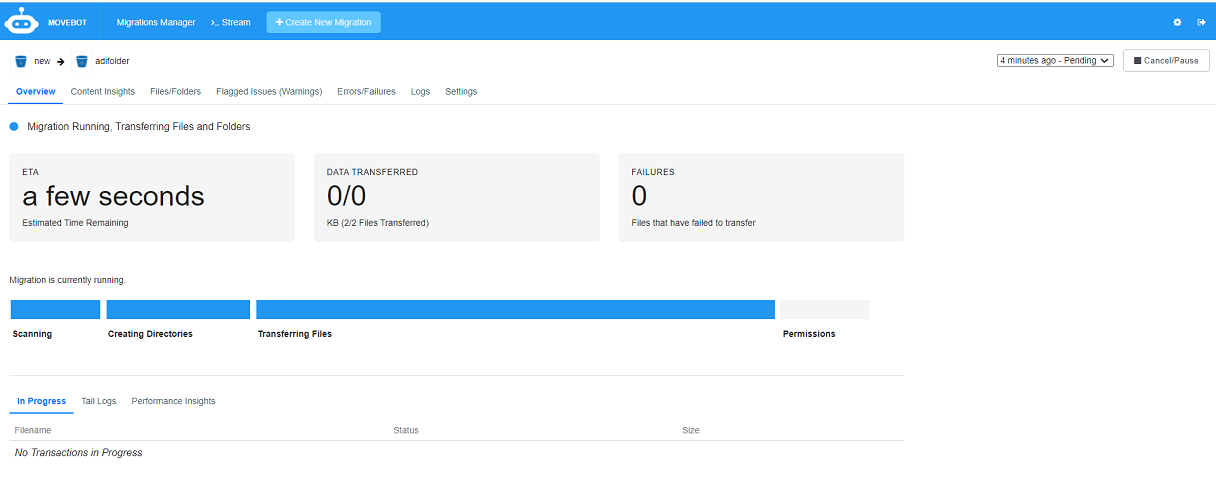This screenshot has width=1216, height=503.
Task: Select the Logs tab
Action: 420,91
